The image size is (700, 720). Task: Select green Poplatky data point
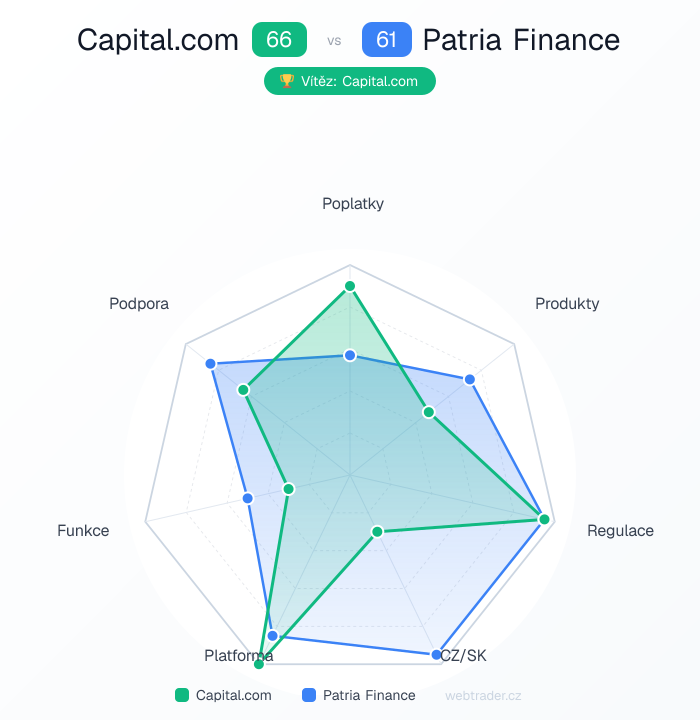(x=350, y=287)
